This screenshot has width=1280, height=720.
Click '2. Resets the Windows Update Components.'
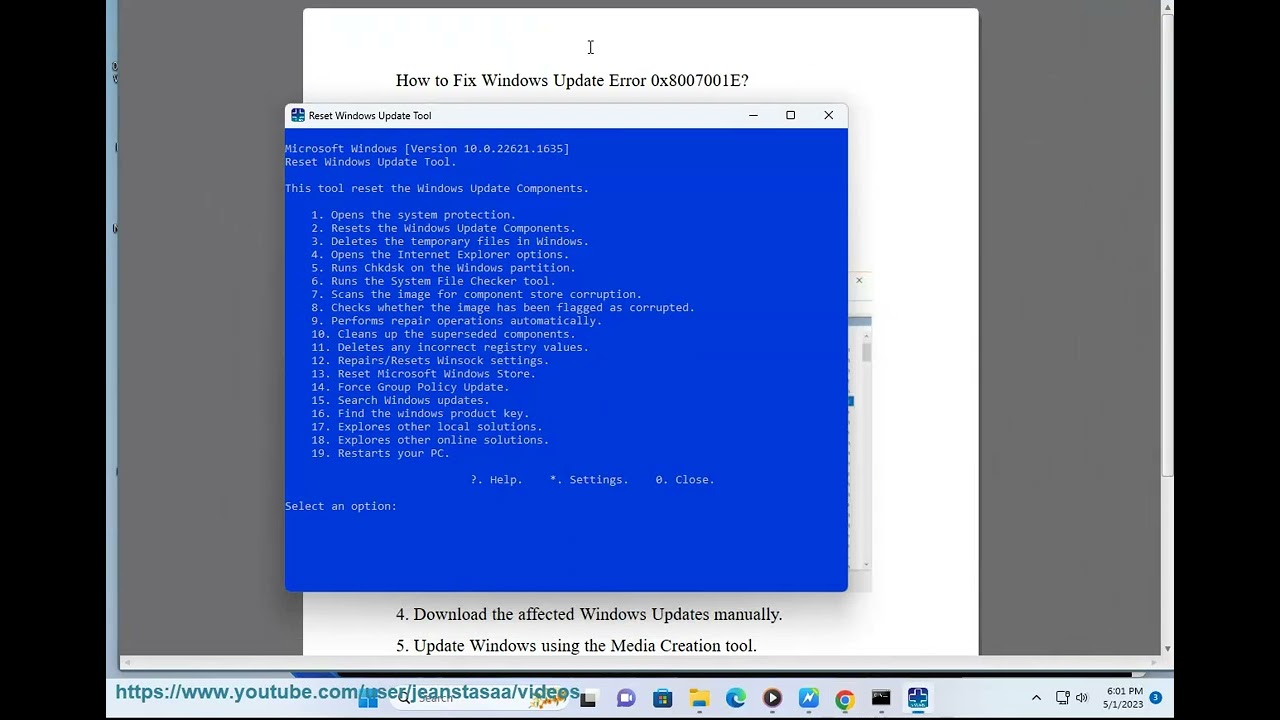pyautogui.click(x=443, y=228)
